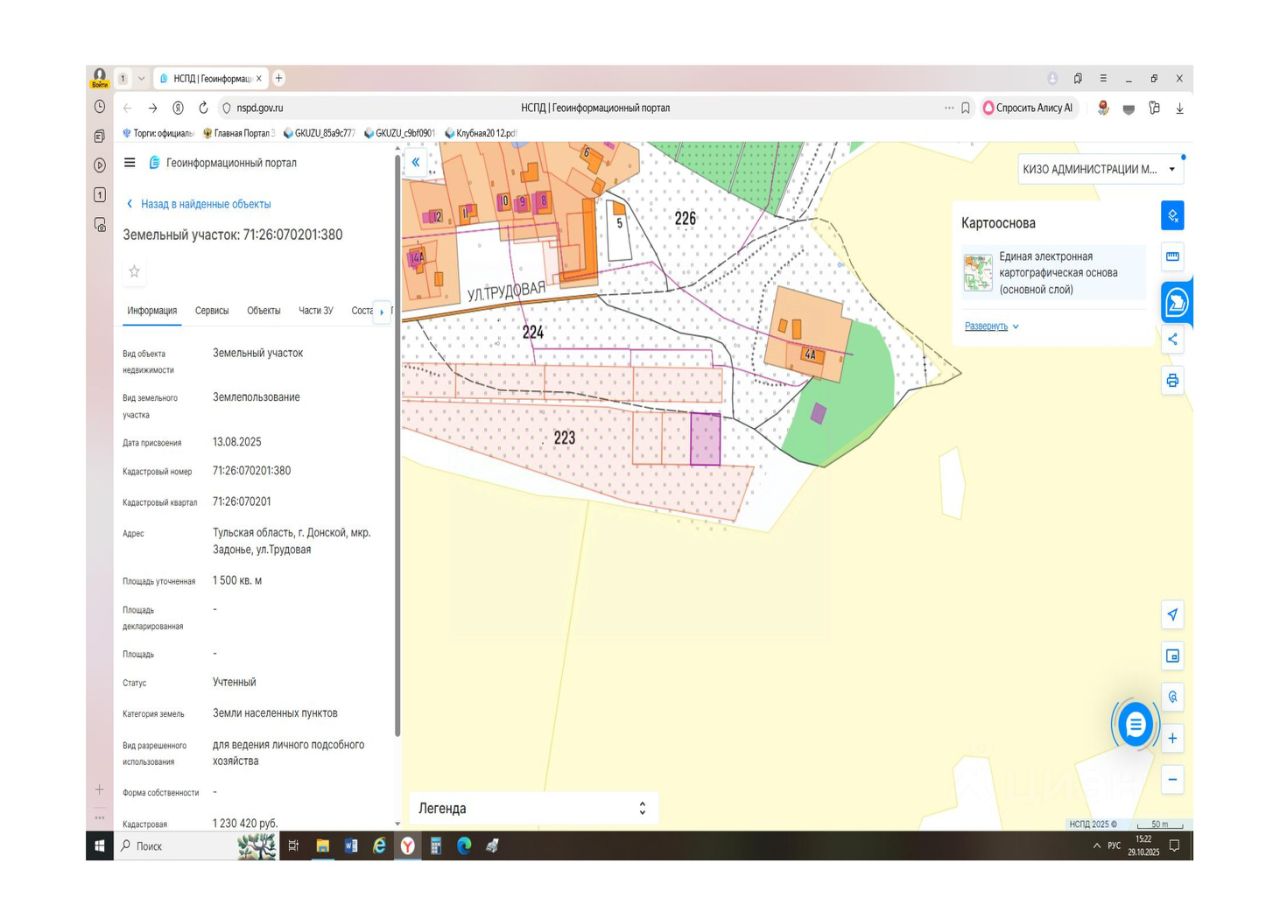Expand the Легенда panel
This screenshot has height=905, width=1280.
642,808
